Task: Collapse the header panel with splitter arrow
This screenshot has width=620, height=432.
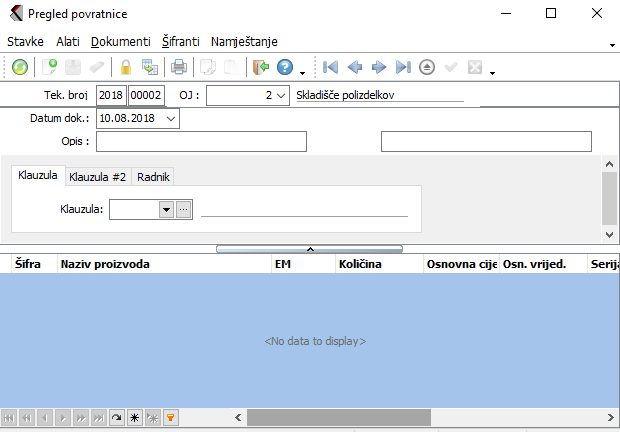Action: (310, 248)
